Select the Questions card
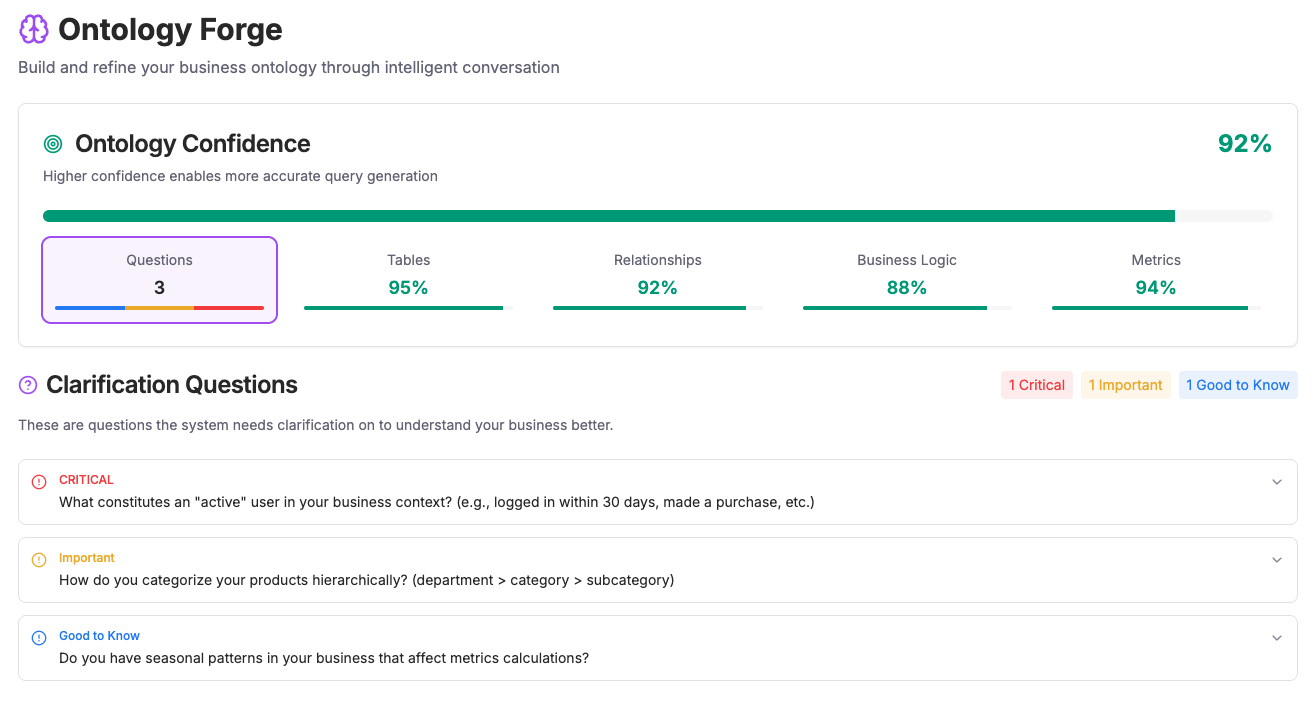The height and width of the screenshot is (703, 1315). [159, 279]
